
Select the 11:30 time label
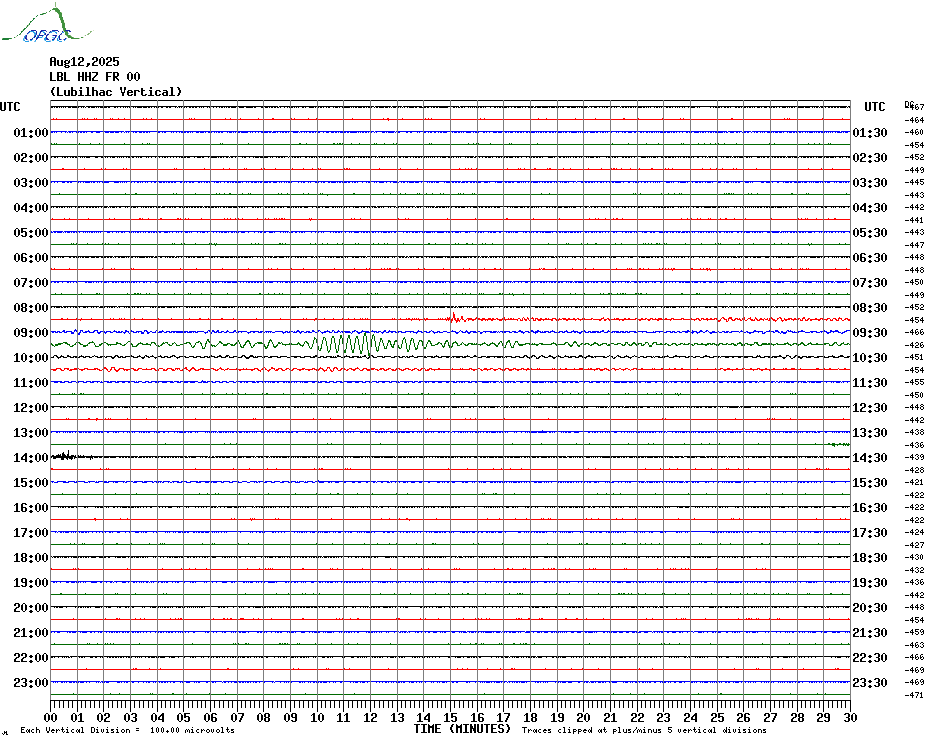click(870, 383)
